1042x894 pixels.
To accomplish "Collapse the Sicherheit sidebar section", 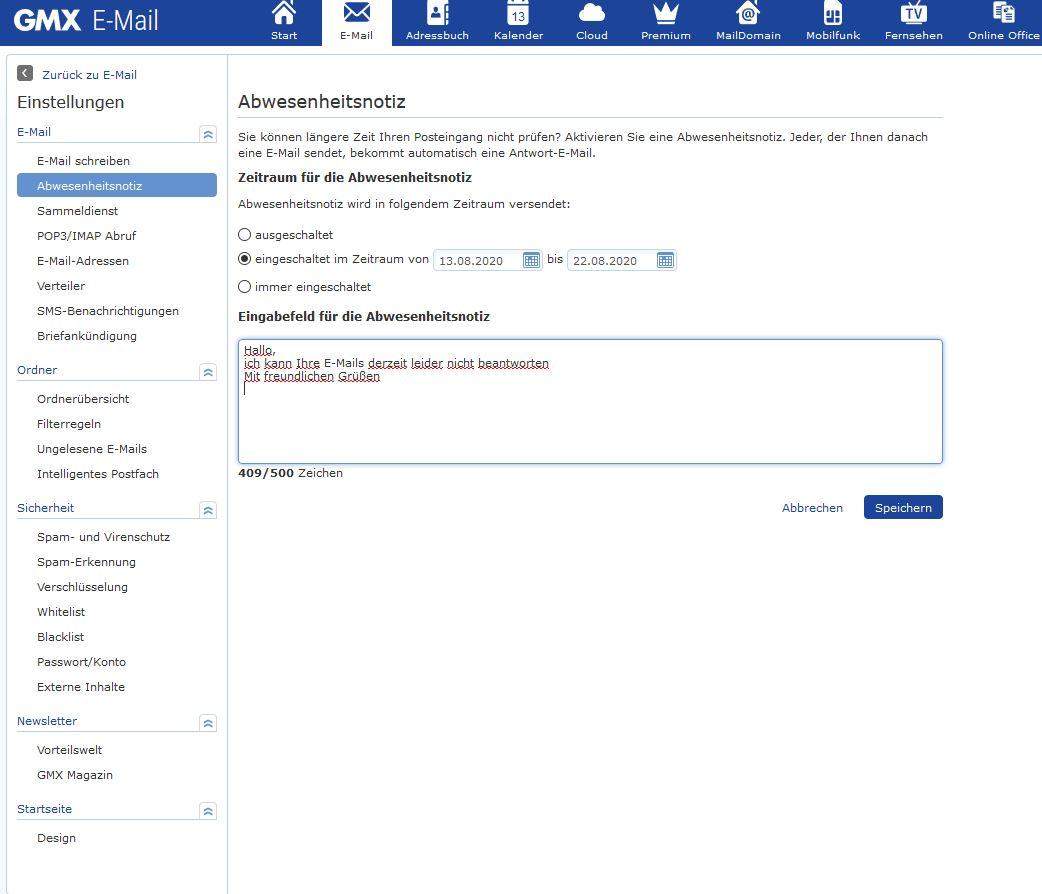I will (208, 510).
